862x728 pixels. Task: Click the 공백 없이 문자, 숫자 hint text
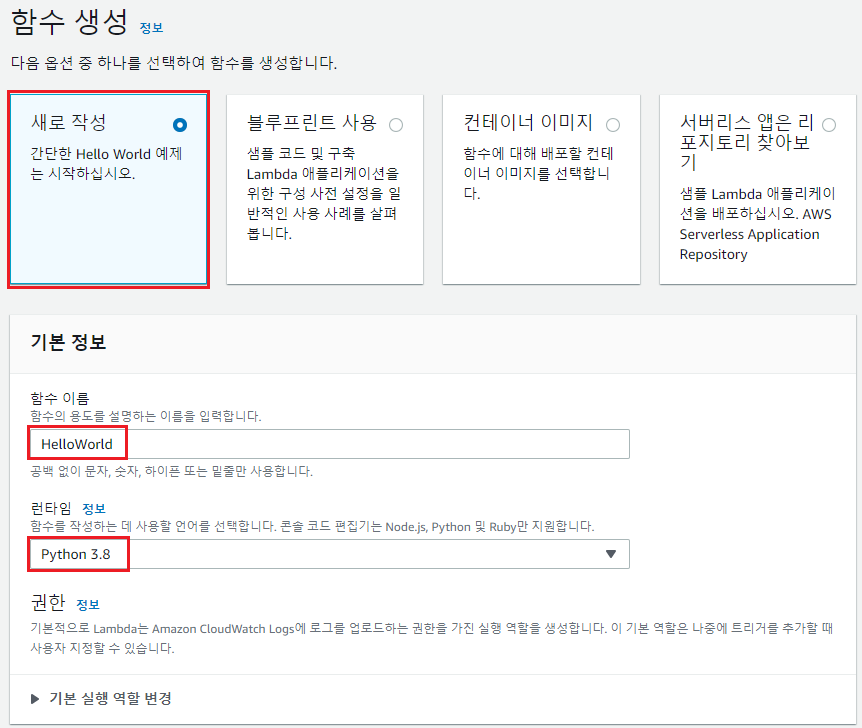(171, 471)
